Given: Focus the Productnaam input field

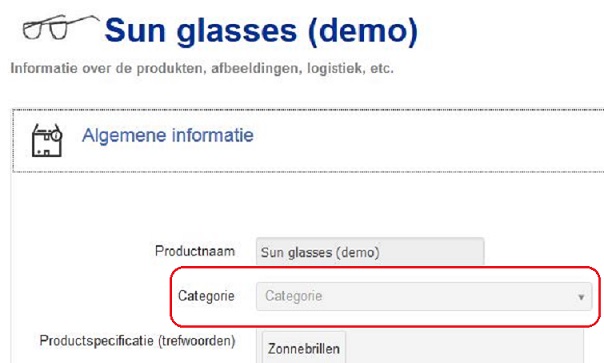Looking at the screenshot, I should tap(370, 252).
